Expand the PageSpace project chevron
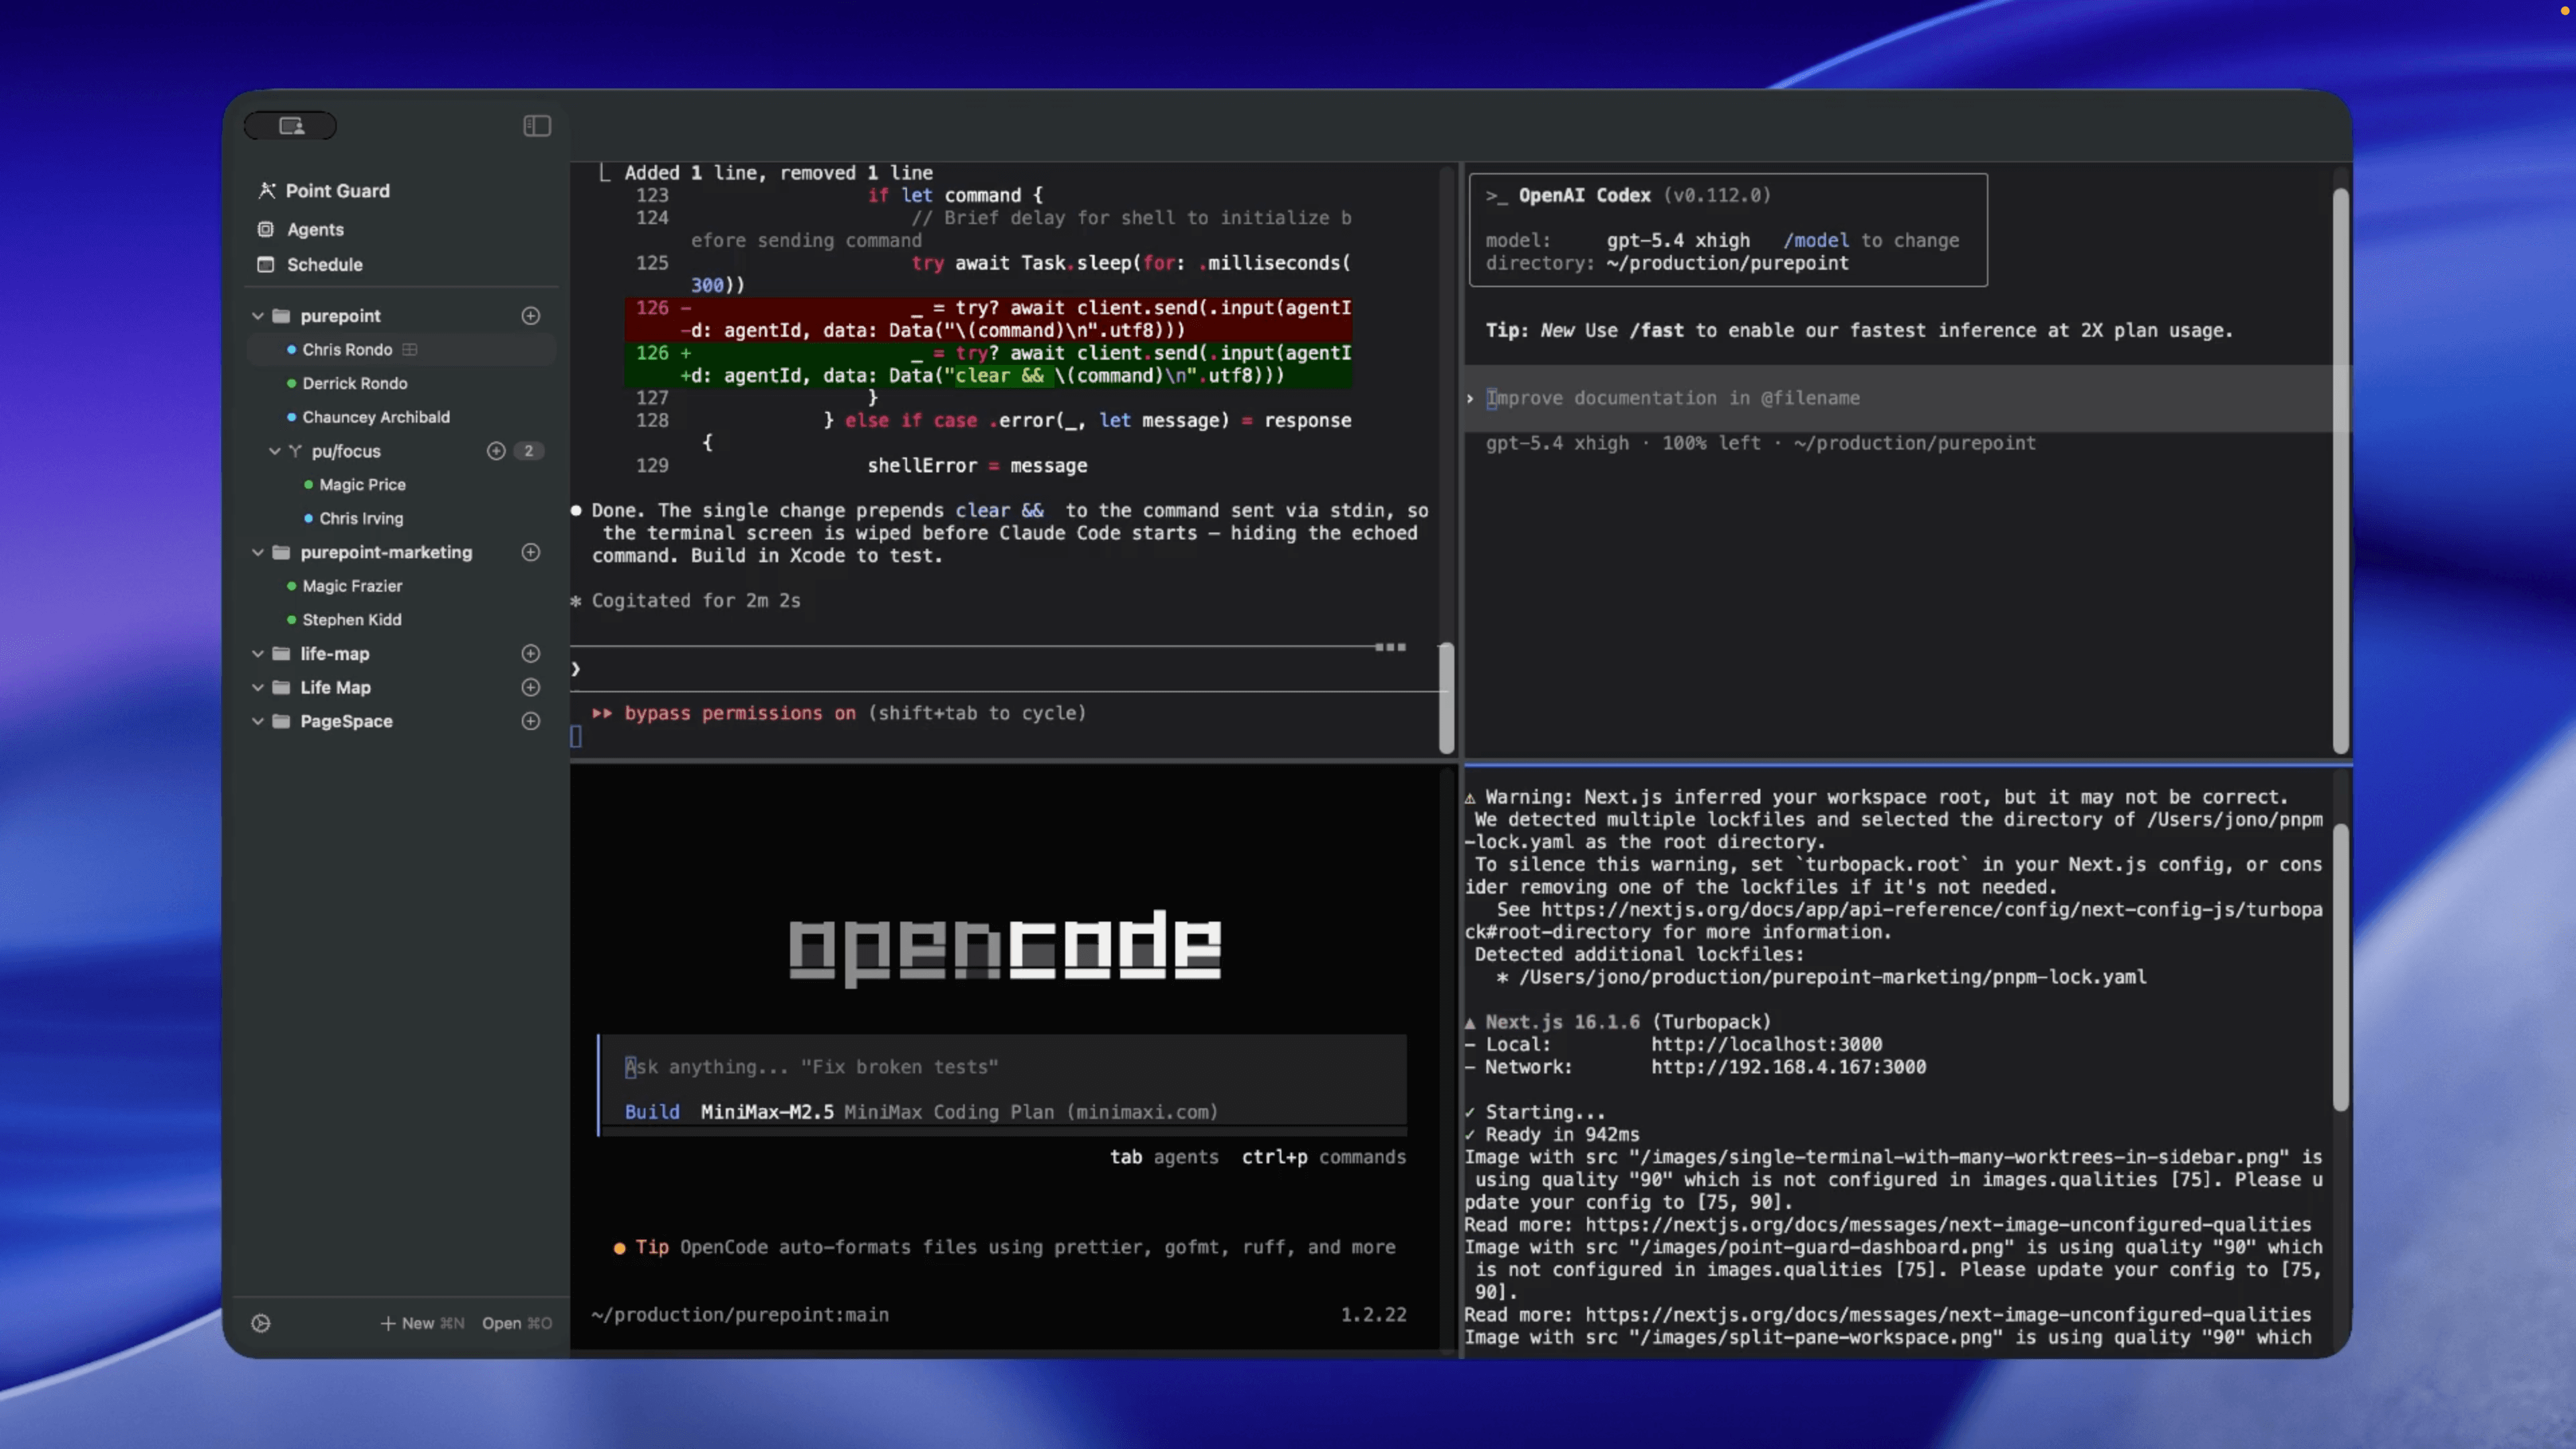This screenshot has height=1449, width=2576. [x=258, y=721]
